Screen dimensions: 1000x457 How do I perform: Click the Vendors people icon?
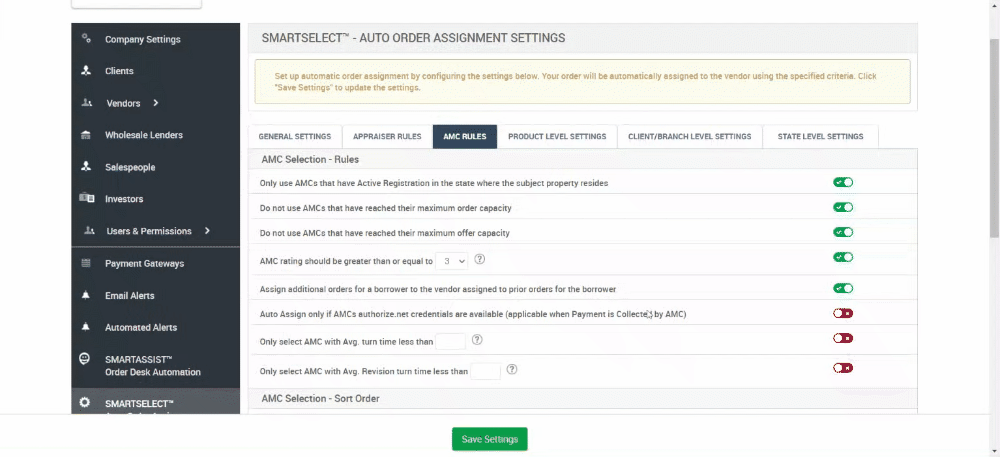pyautogui.click(x=87, y=103)
